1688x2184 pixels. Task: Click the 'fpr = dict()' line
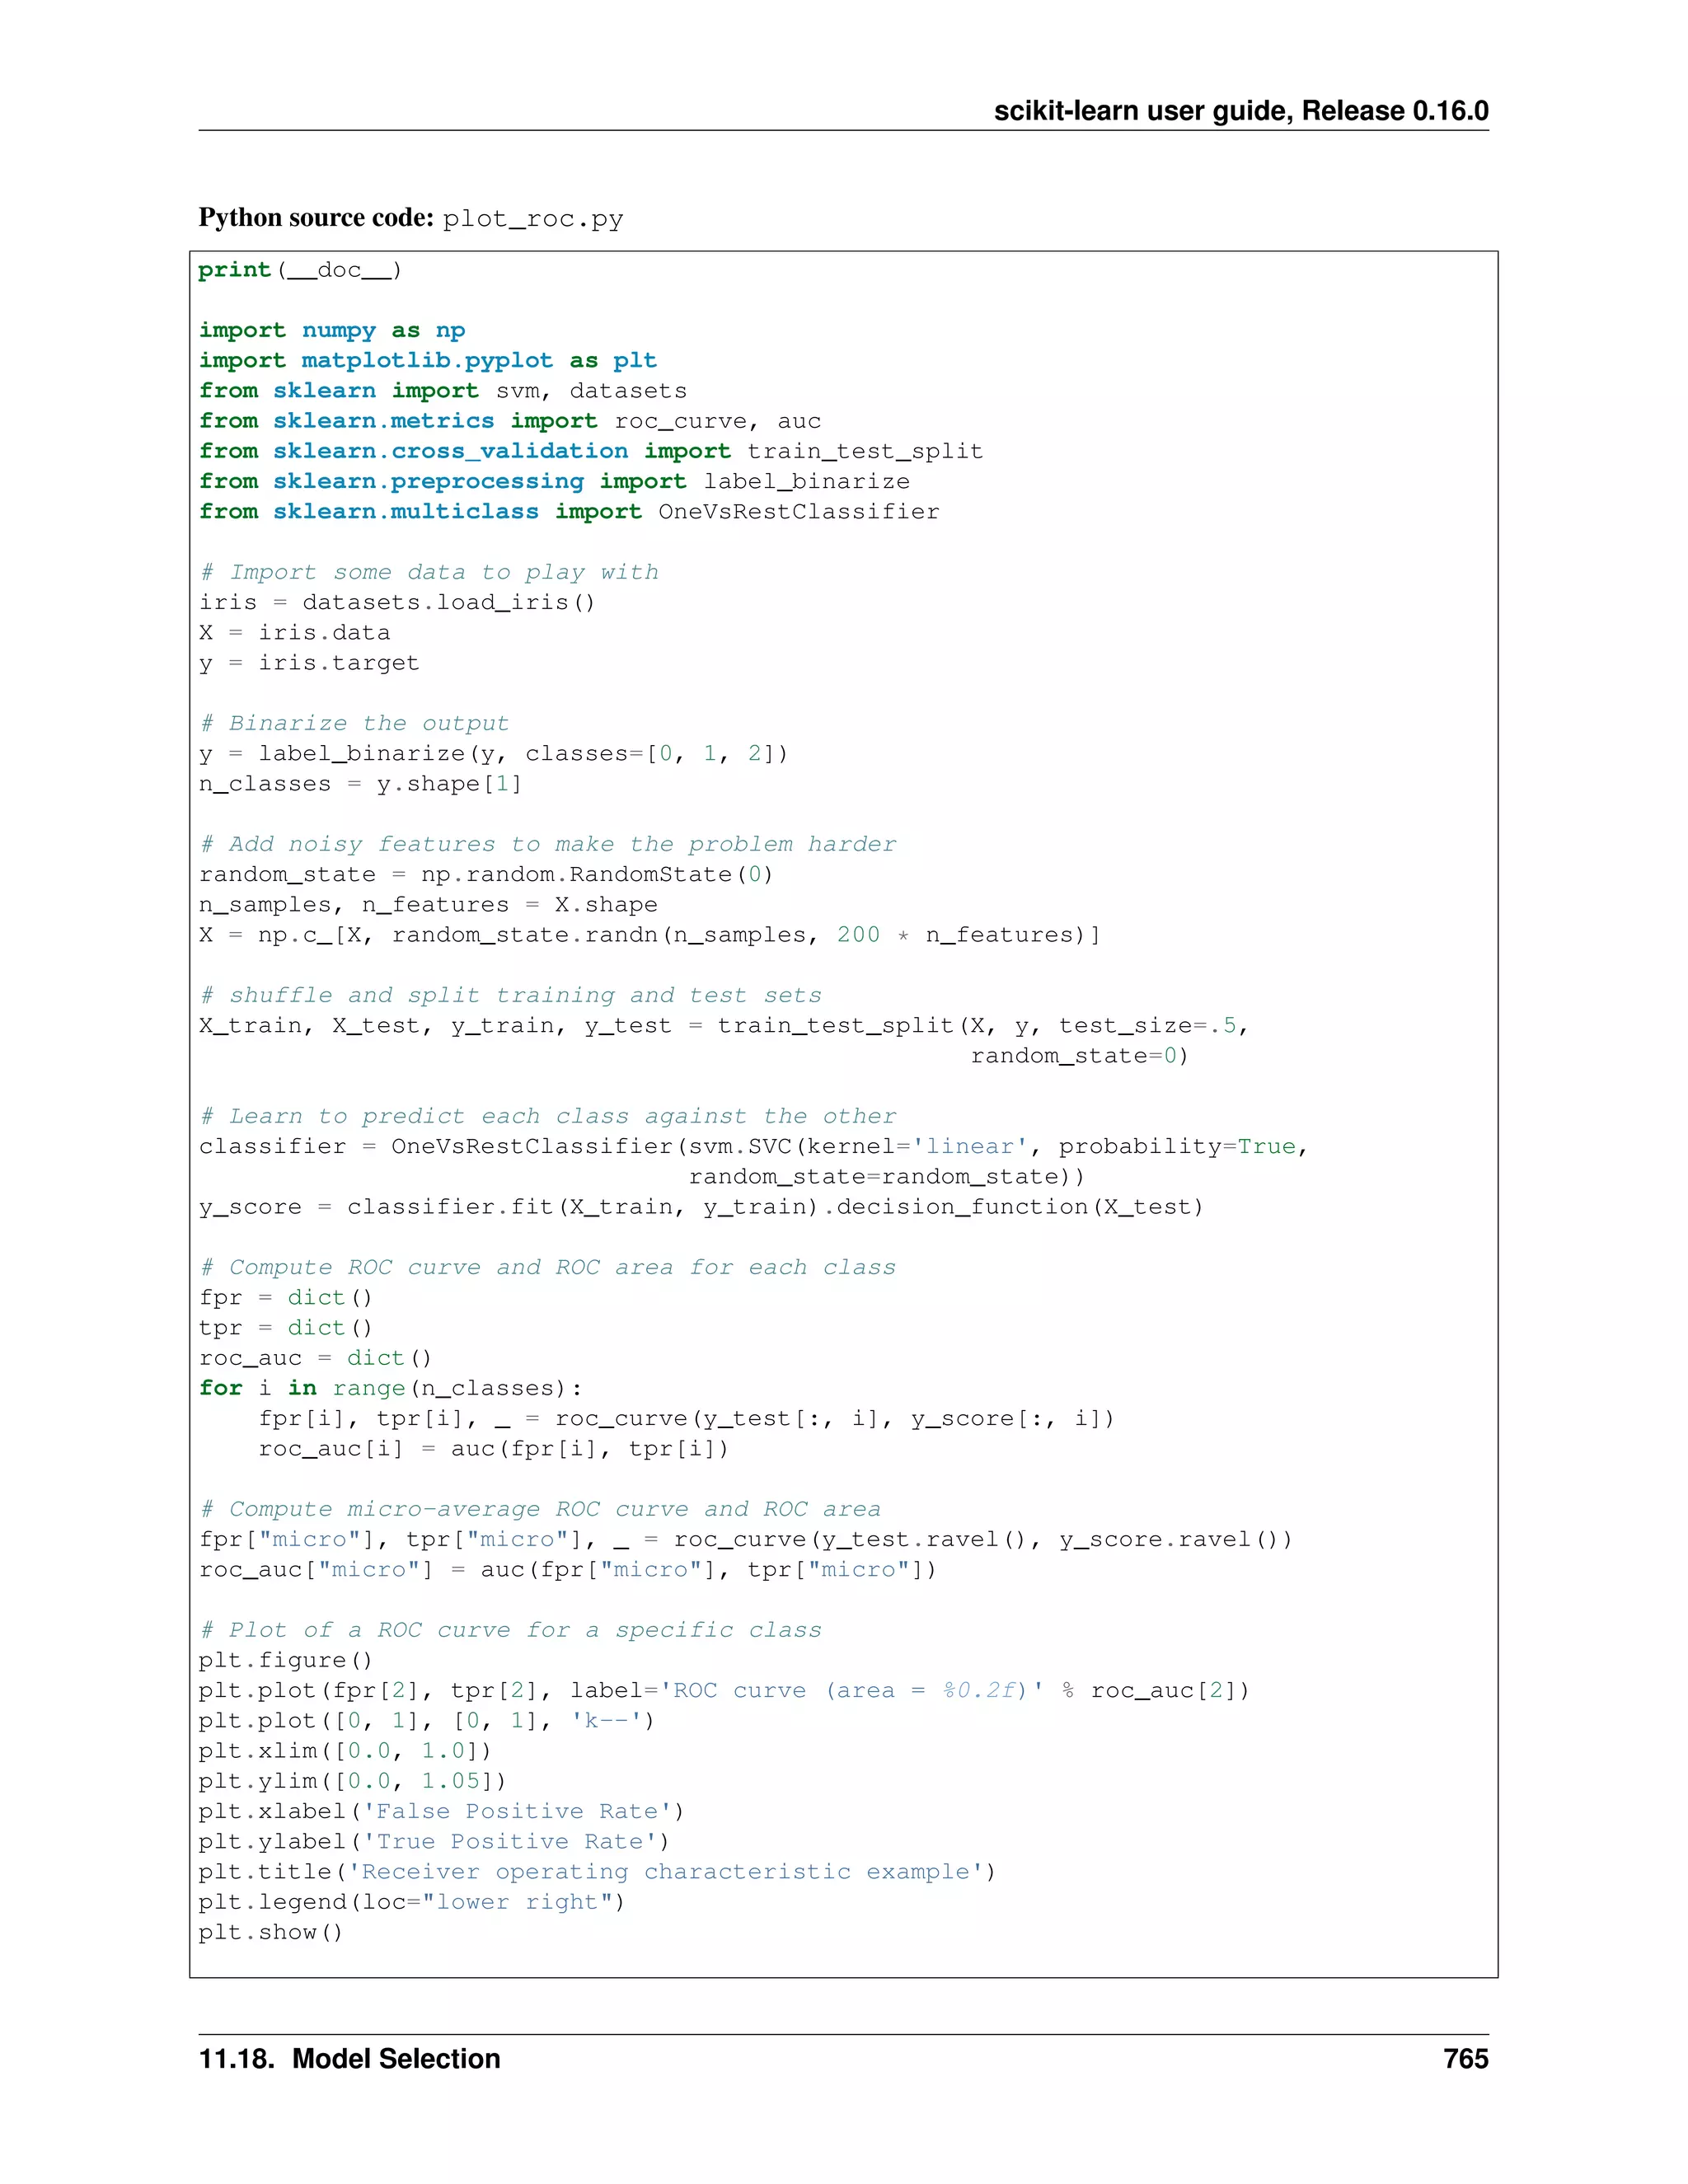coord(286,1297)
